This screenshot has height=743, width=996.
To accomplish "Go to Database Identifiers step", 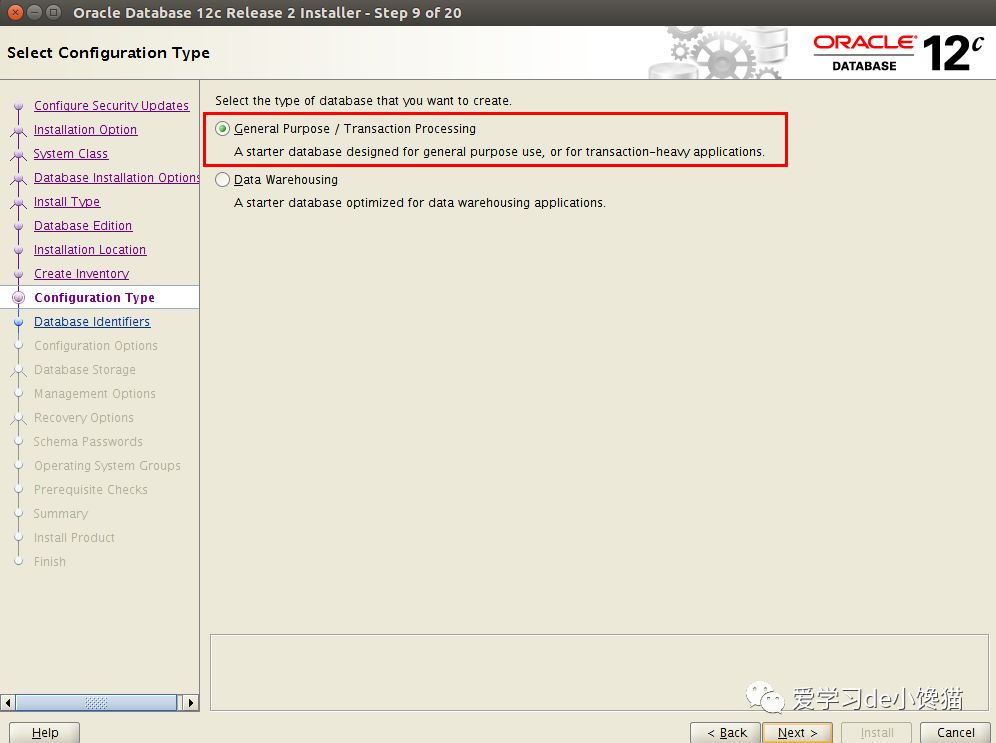I will click(91, 321).
